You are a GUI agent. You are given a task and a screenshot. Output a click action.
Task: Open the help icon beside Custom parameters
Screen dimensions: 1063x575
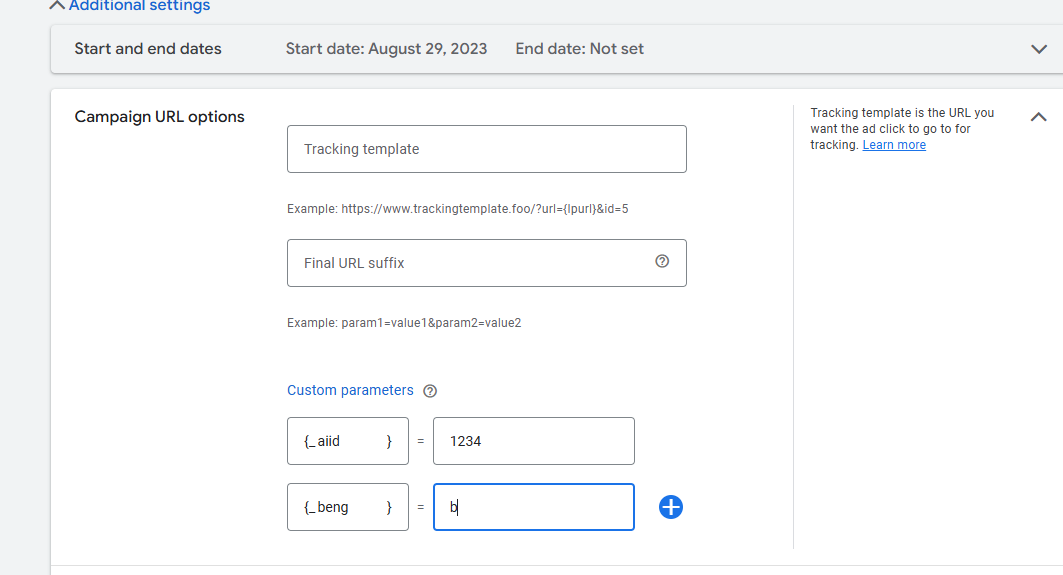coord(430,391)
